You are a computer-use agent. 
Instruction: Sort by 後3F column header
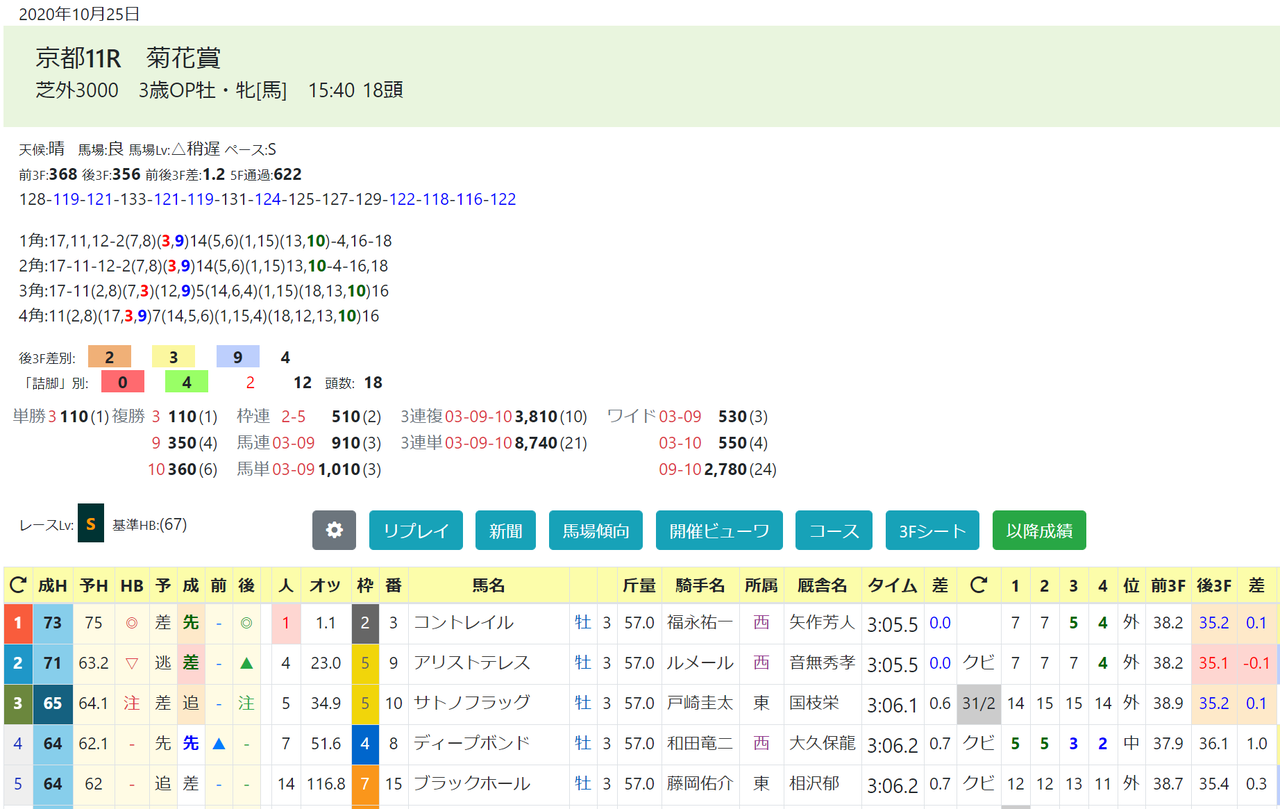(1213, 585)
